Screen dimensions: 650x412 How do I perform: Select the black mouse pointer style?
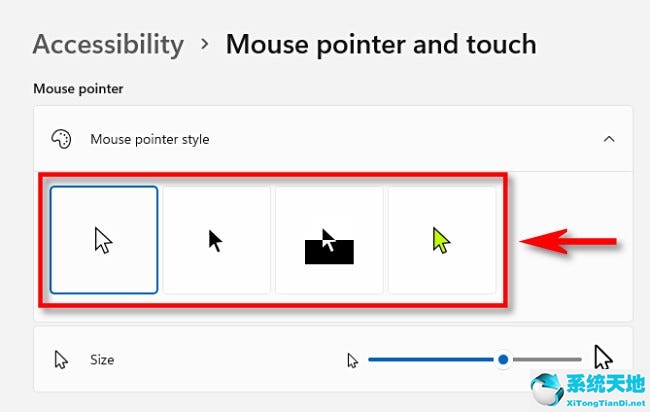click(x=216, y=240)
